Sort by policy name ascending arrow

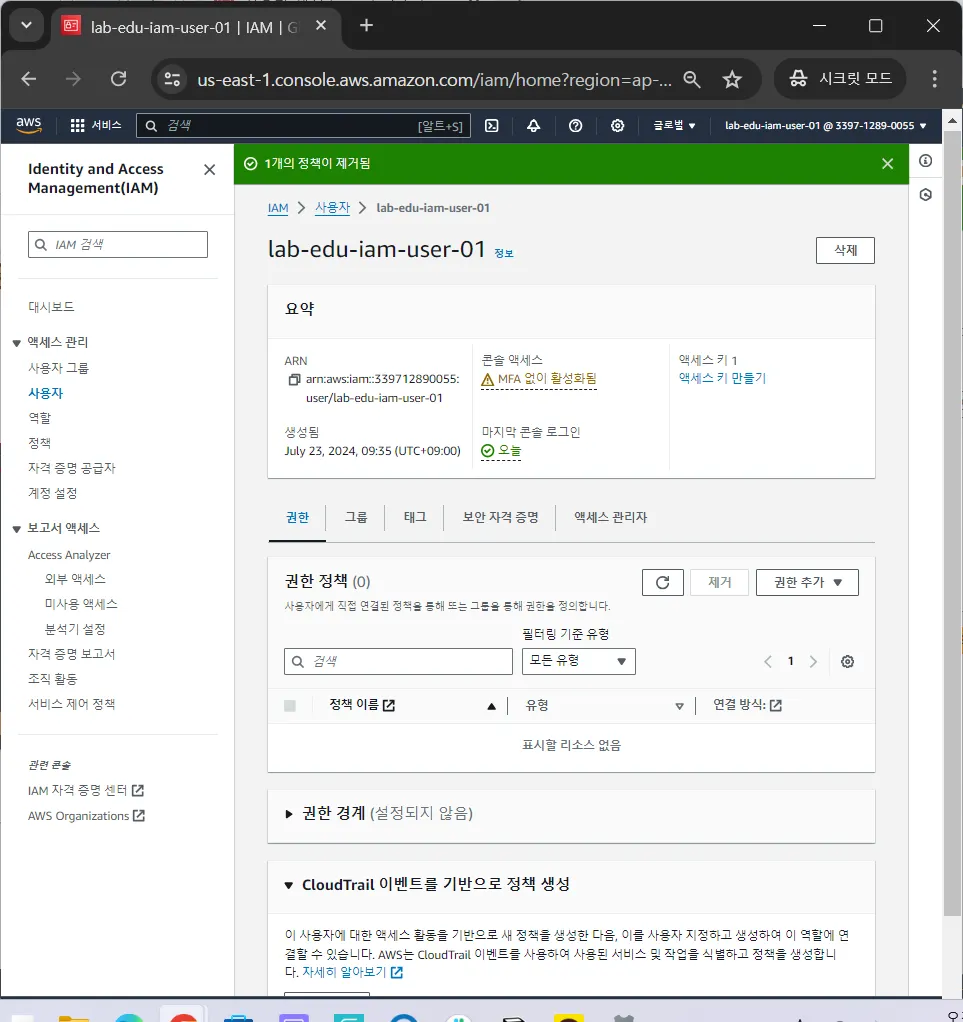pos(492,706)
